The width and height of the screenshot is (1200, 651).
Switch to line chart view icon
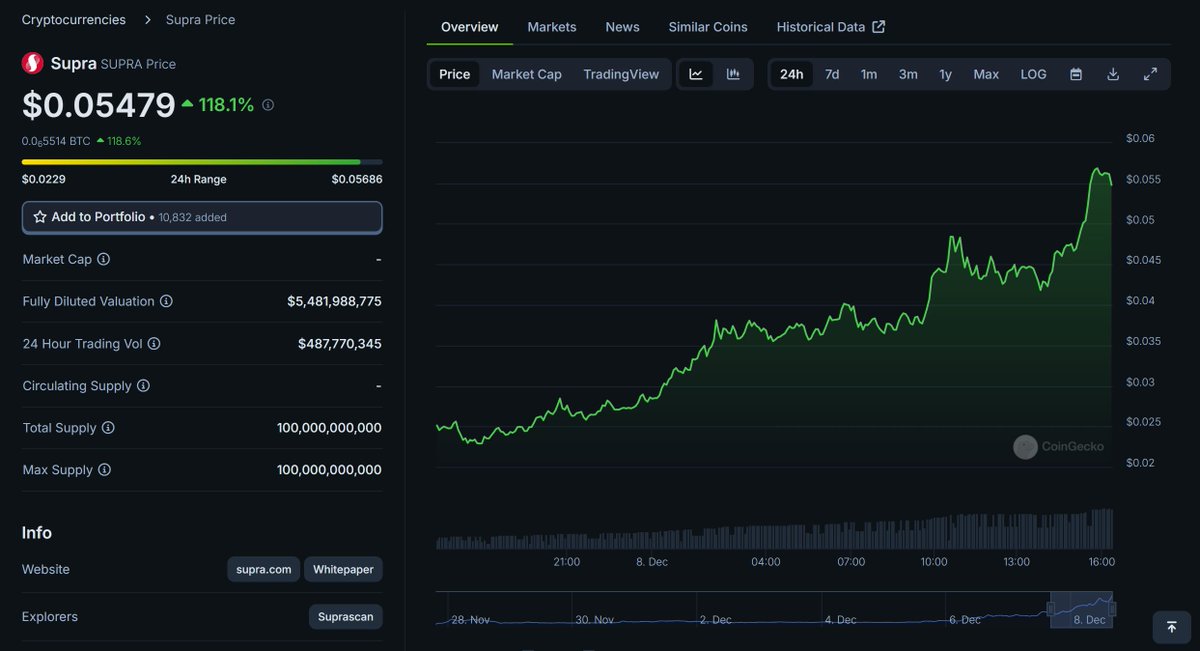(x=696, y=74)
